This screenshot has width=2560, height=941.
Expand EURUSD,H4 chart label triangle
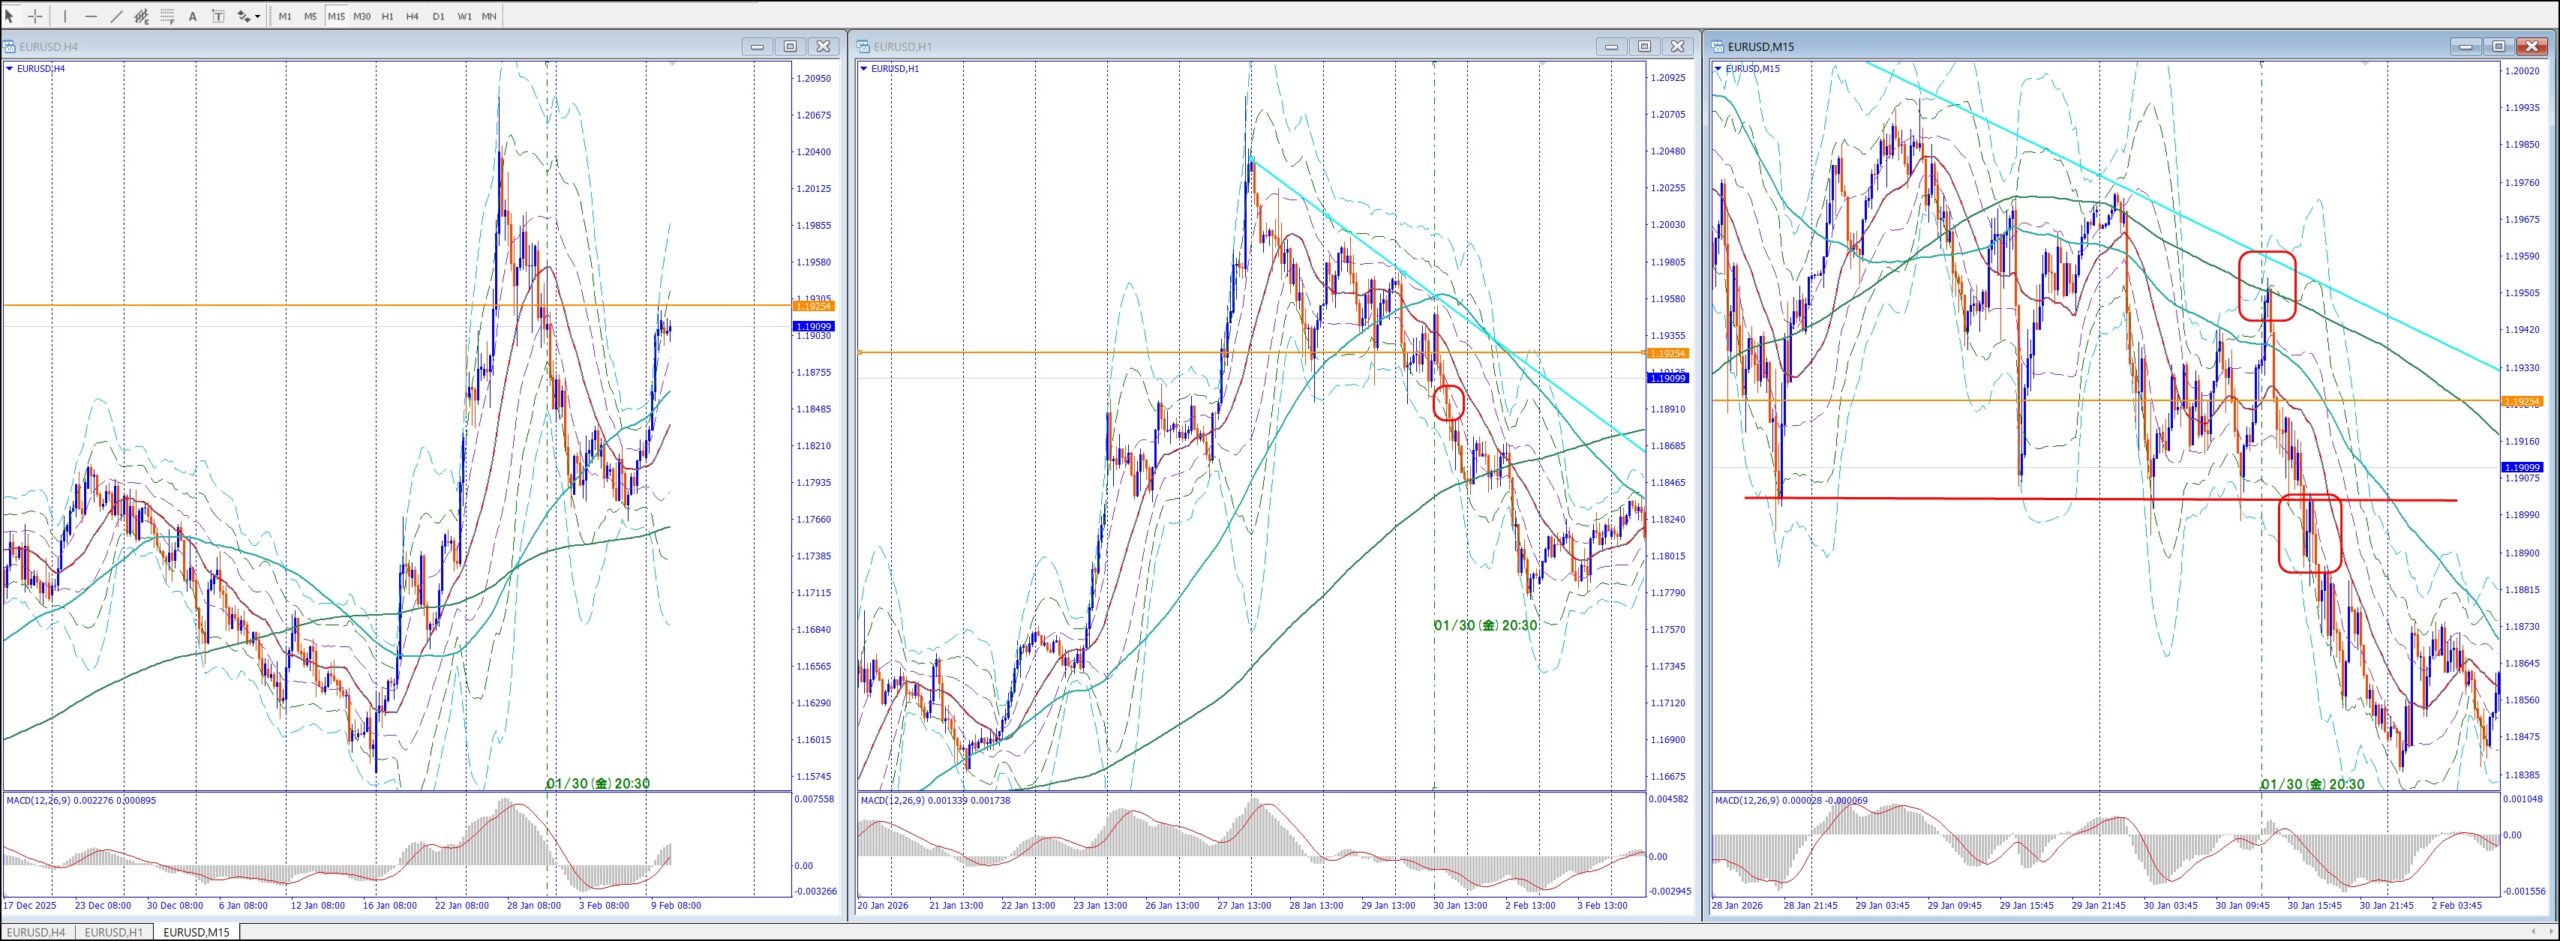(10, 69)
